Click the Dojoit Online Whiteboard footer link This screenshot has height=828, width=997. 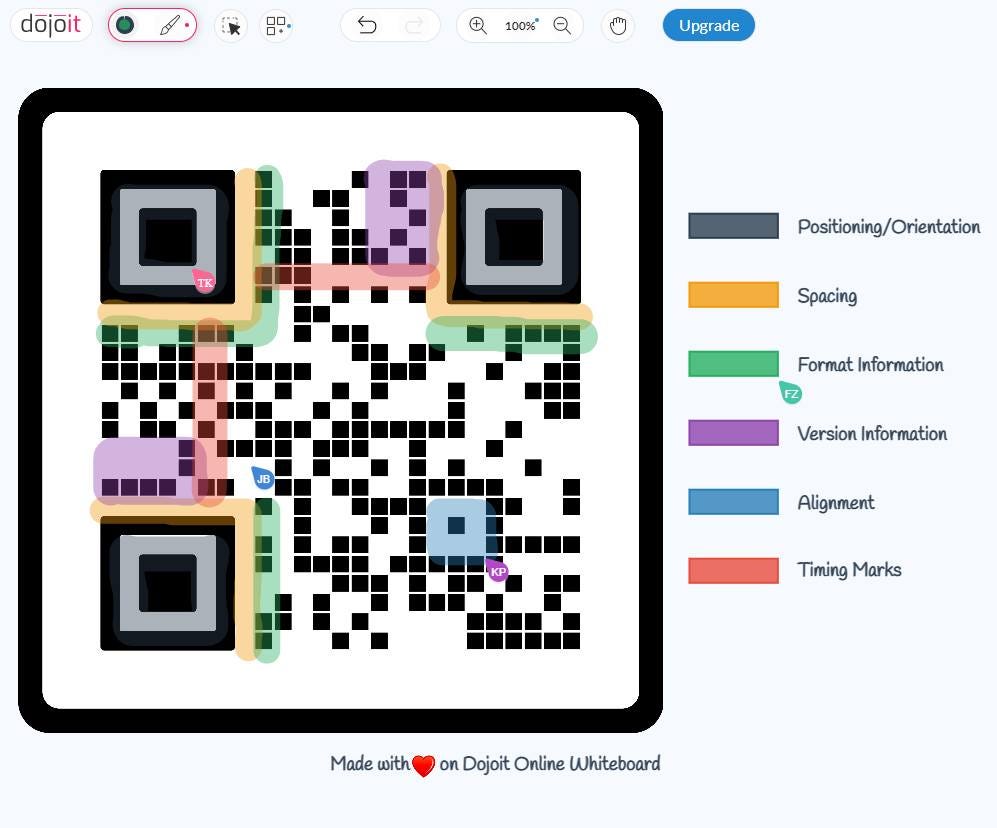pos(561,763)
